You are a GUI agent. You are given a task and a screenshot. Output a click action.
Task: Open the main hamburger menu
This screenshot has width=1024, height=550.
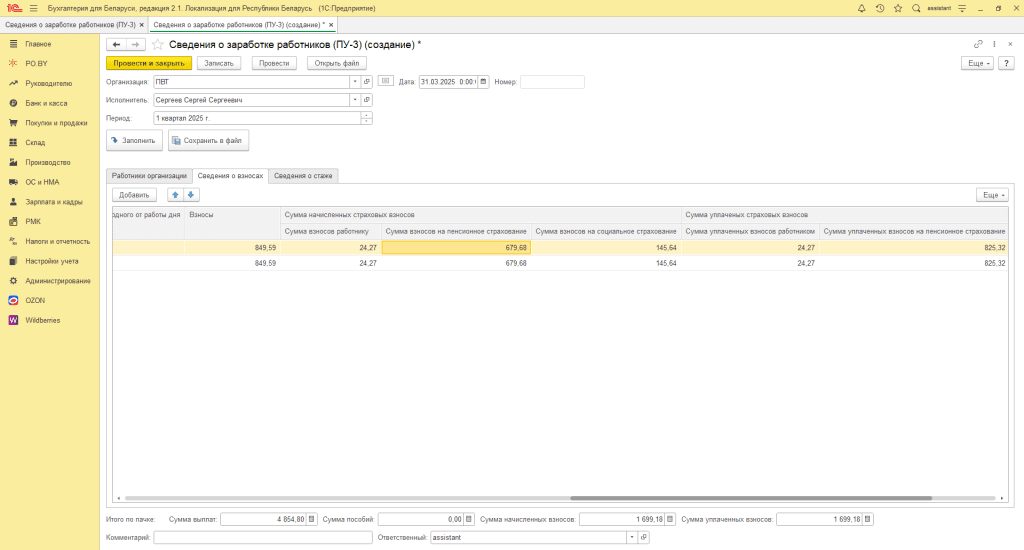(33, 8)
